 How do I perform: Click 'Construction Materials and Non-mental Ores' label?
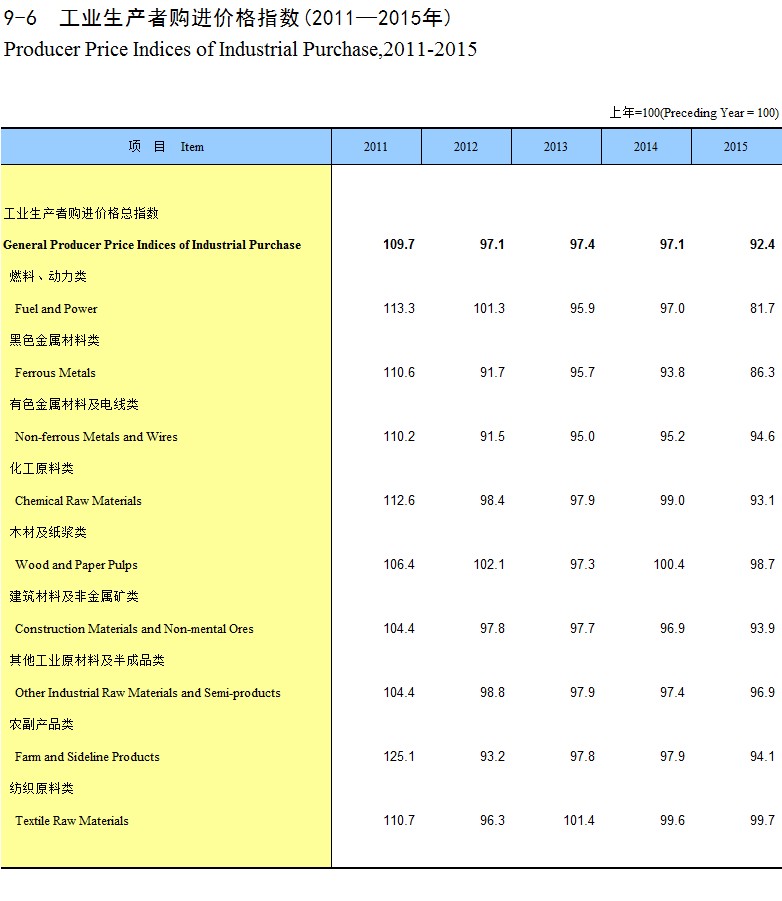click(x=134, y=629)
